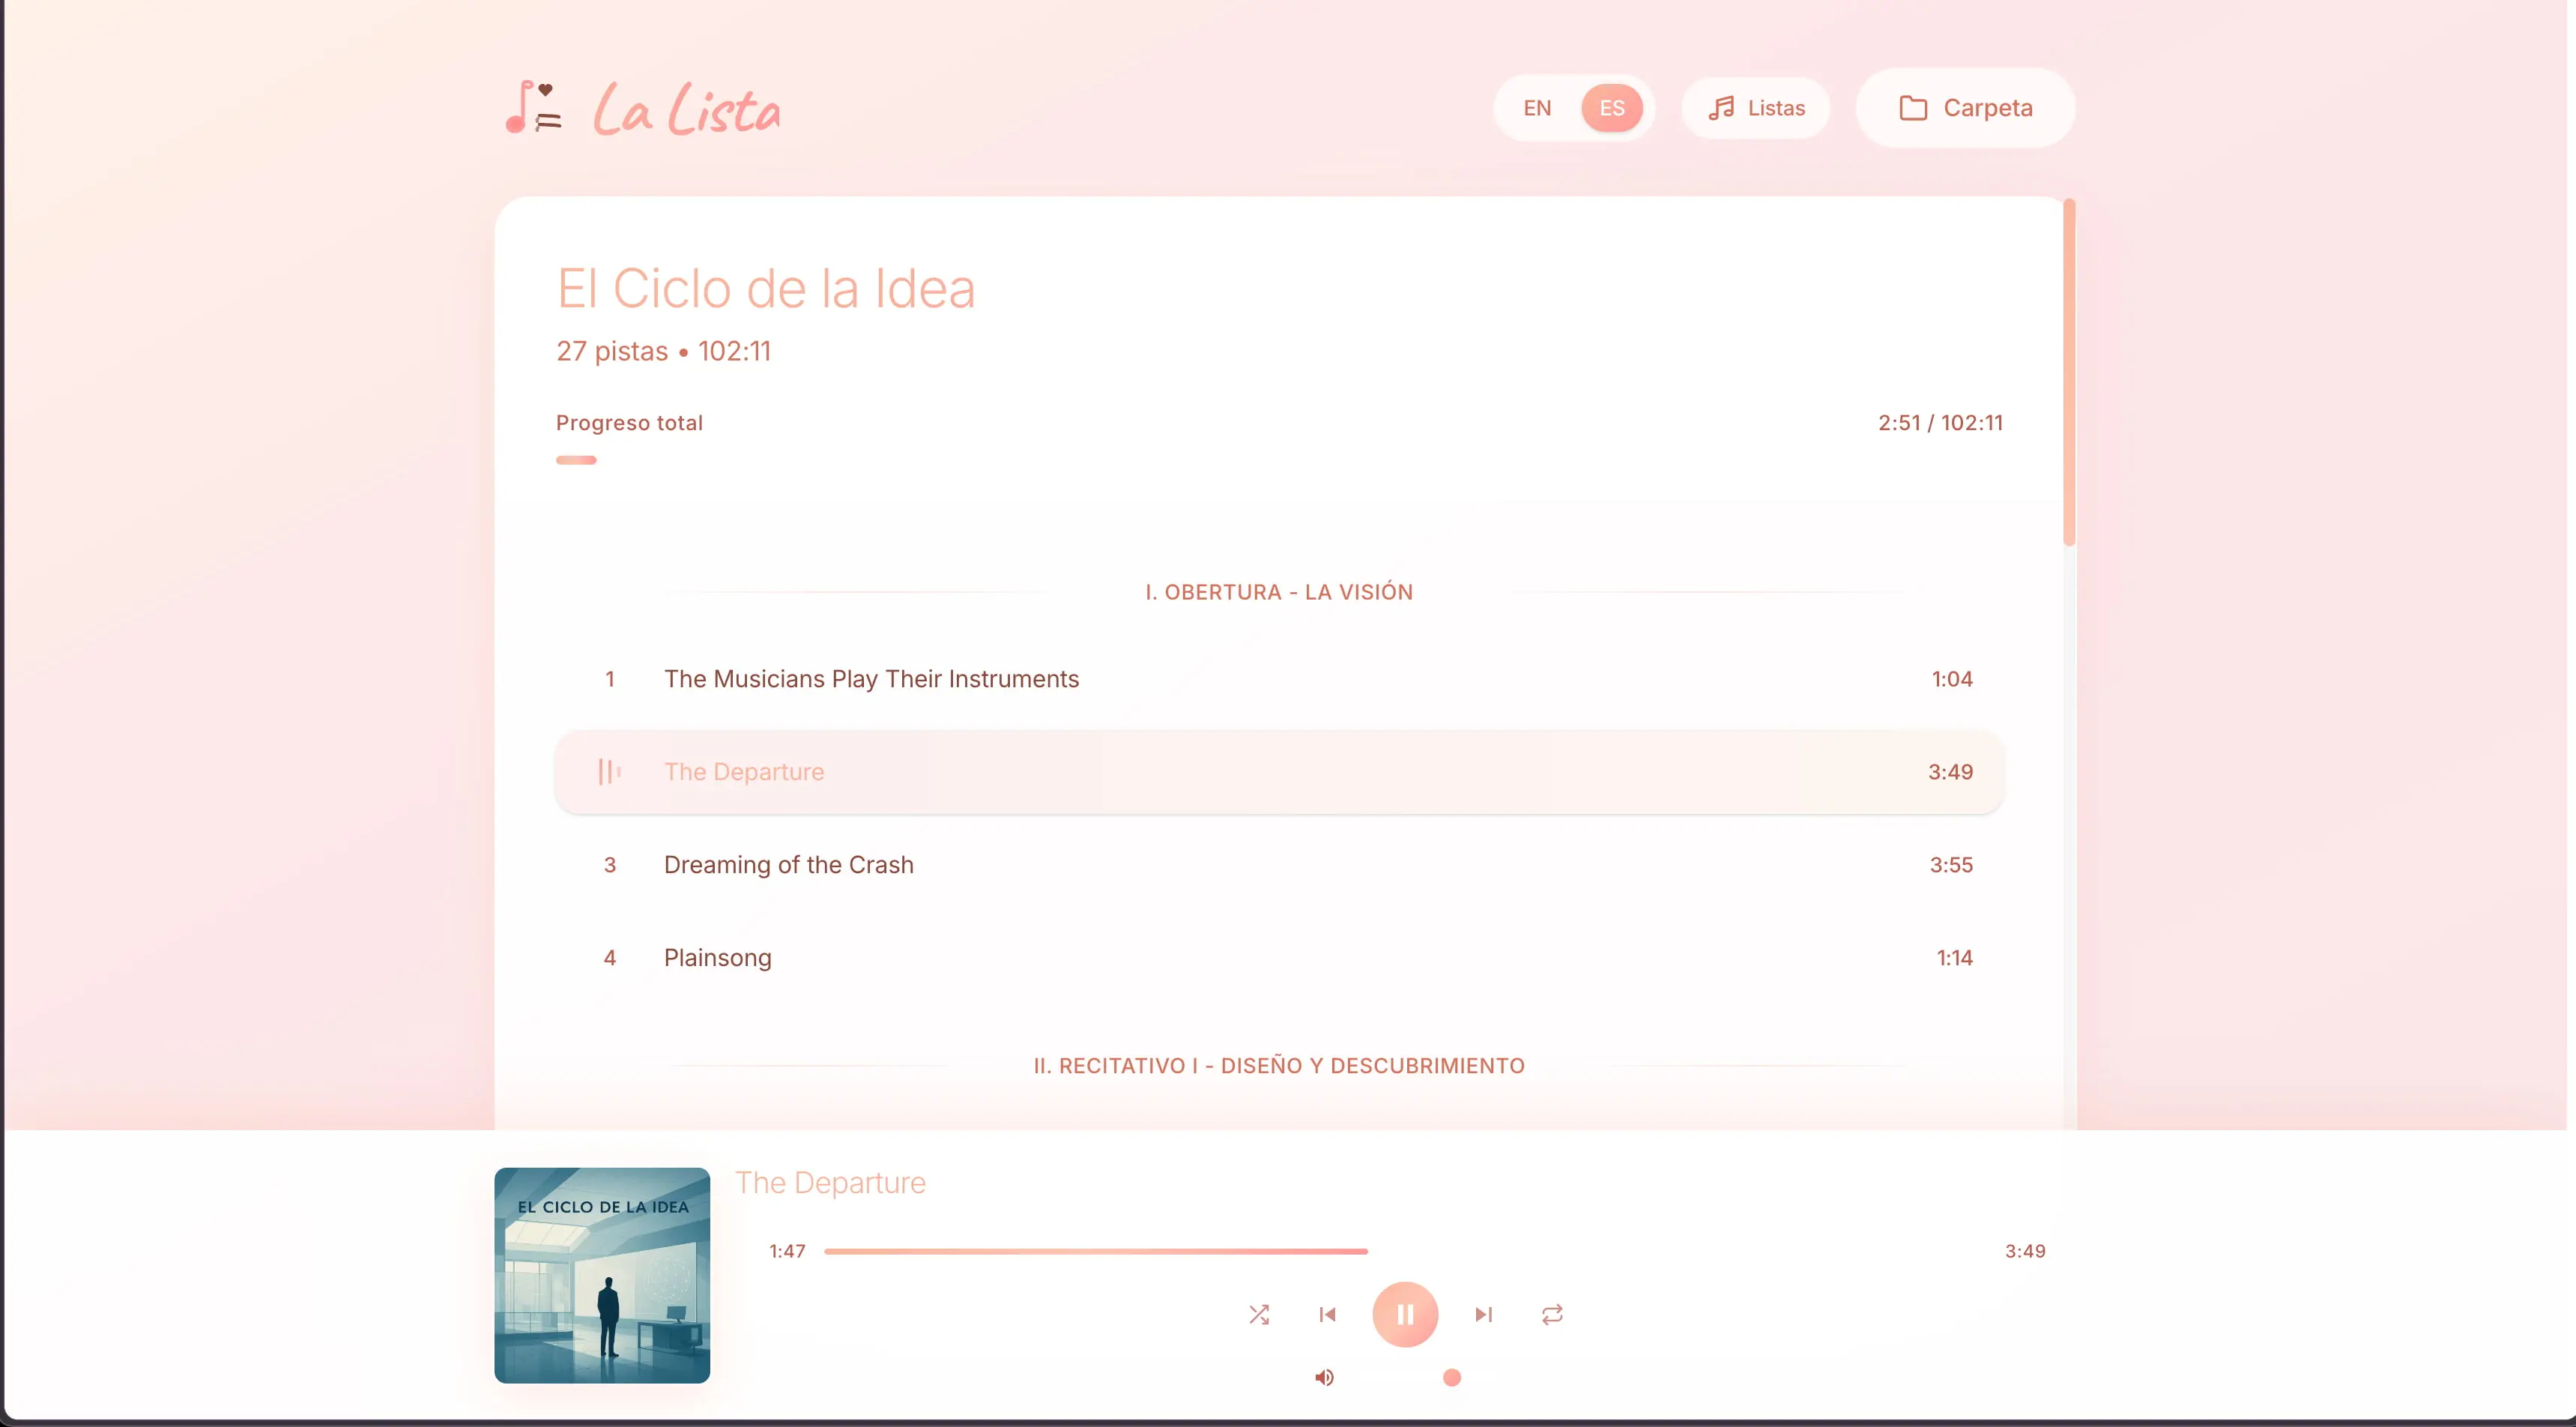Skip to the previous track

click(x=1328, y=1314)
